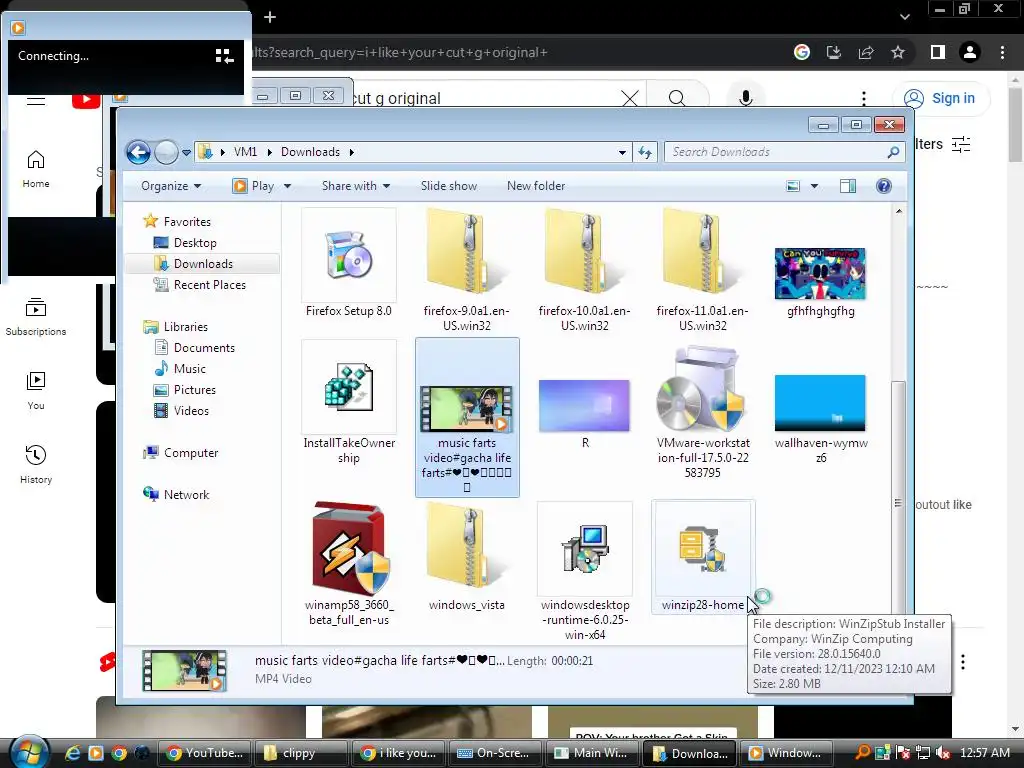Open Explorer help
The image size is (1024, 768).
click(x=884, y=186)
